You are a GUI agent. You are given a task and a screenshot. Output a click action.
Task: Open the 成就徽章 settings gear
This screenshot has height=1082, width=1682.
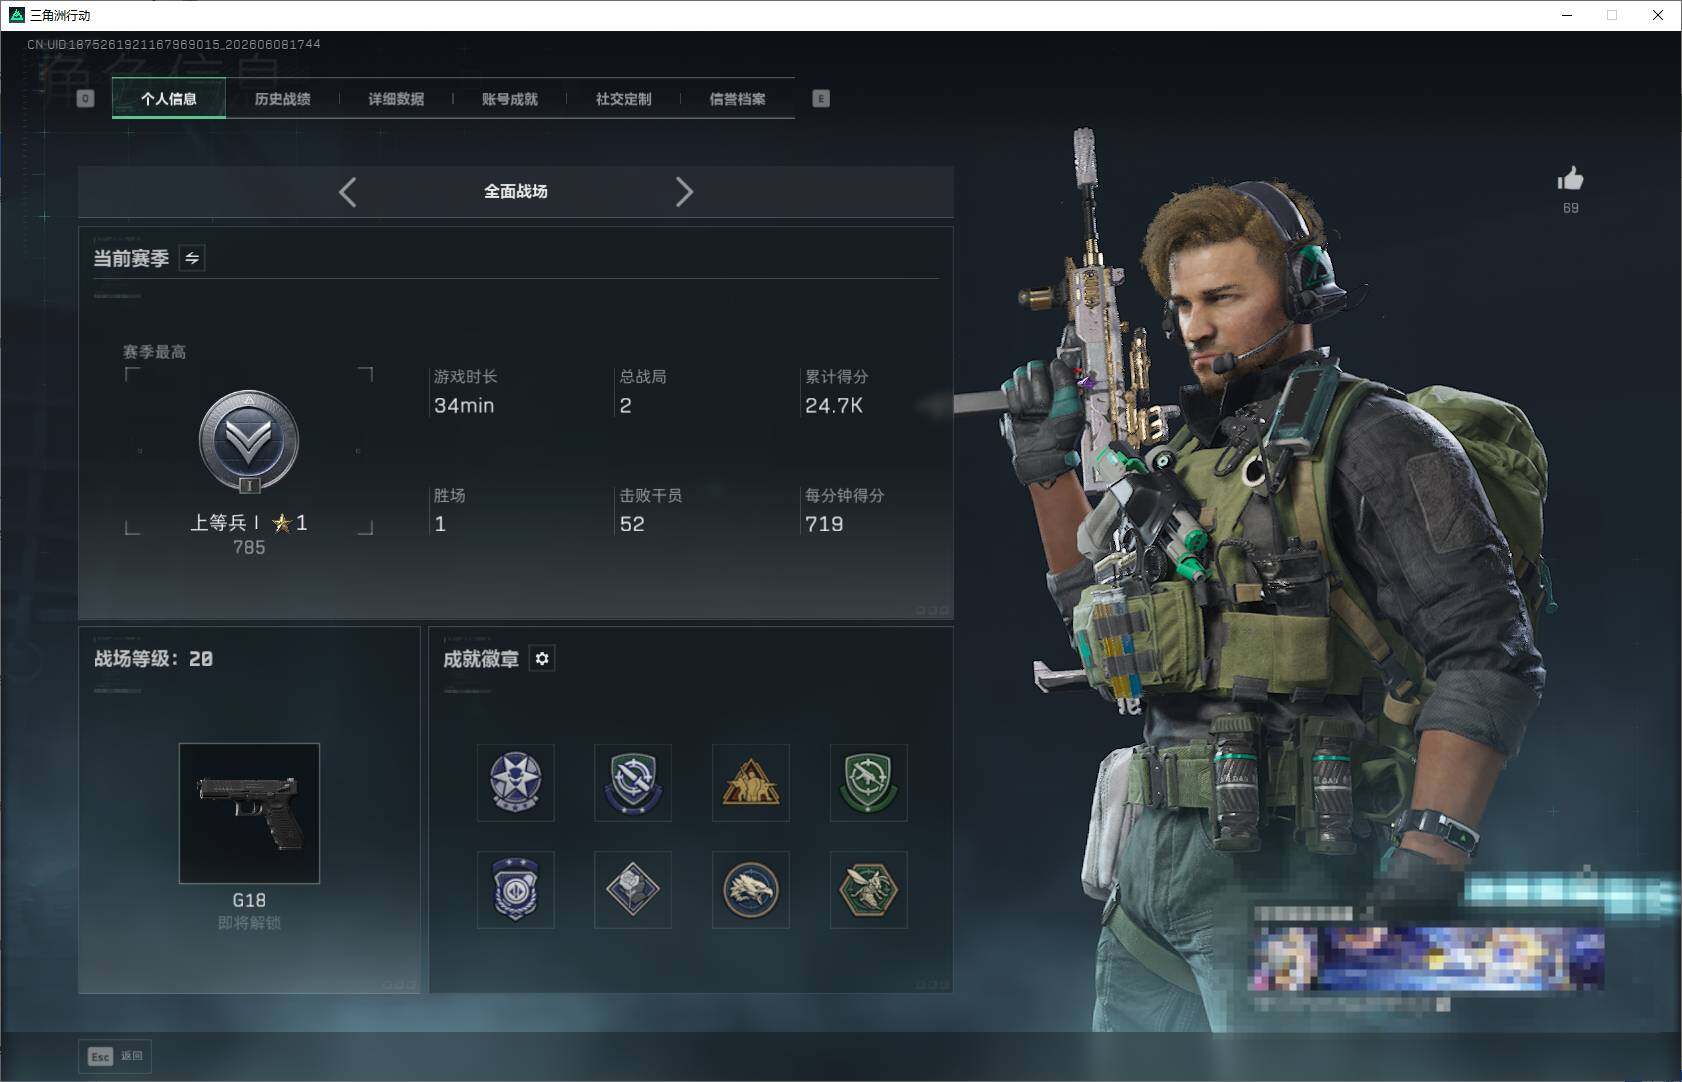click(542, 659)
